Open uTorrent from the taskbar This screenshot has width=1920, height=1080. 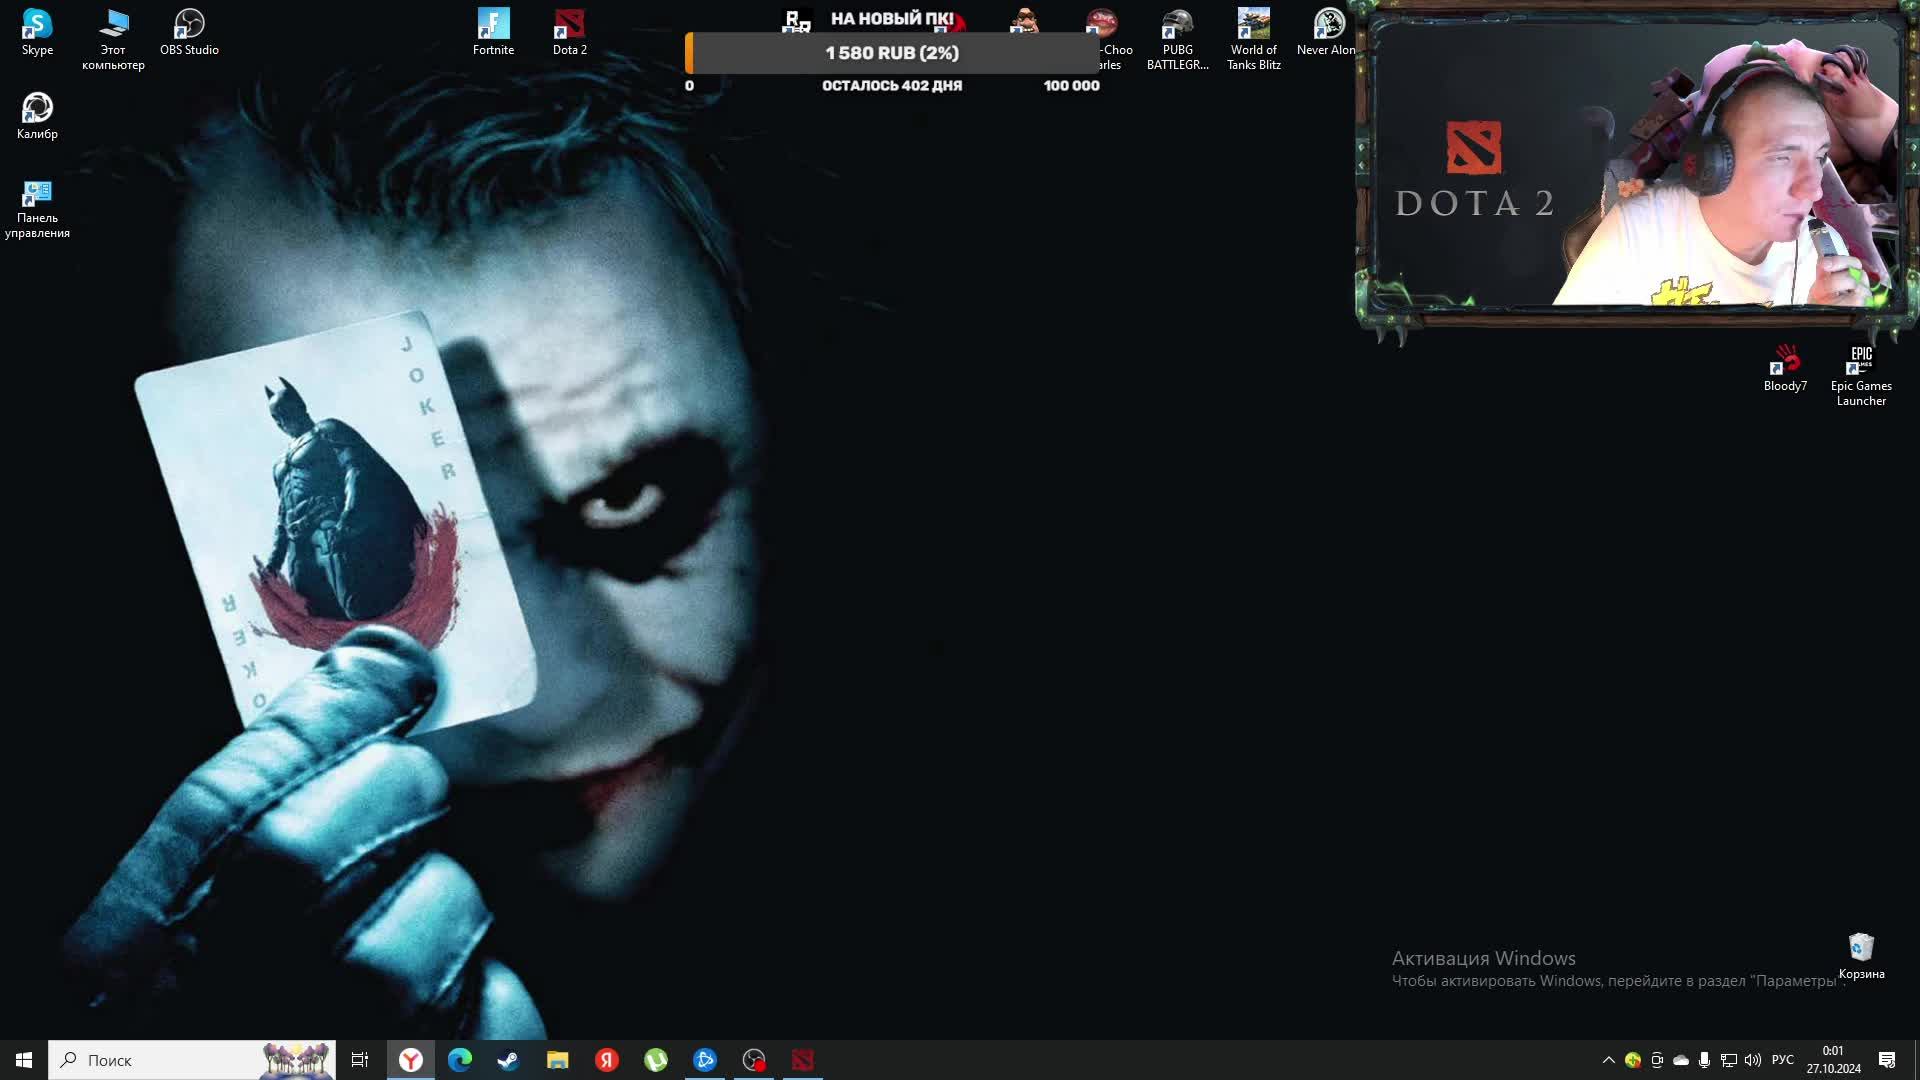click(x=655, y=1060)
